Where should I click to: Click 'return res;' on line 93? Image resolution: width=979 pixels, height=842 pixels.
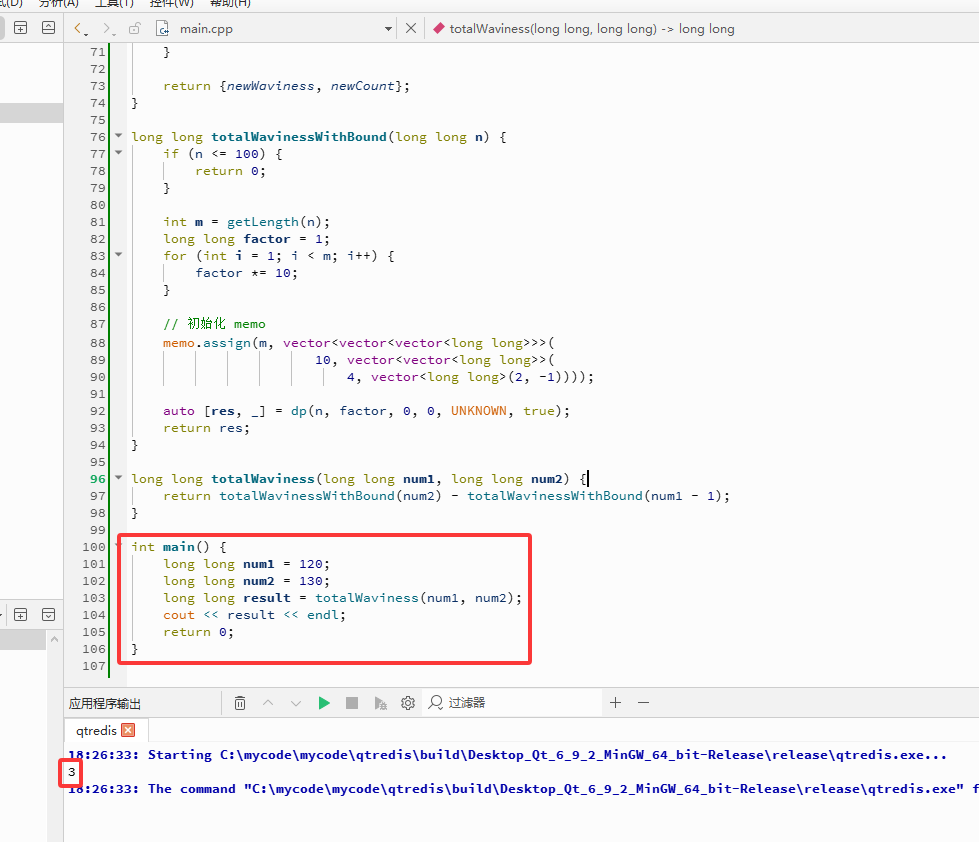pyautogui.click(x=207, y=428)
